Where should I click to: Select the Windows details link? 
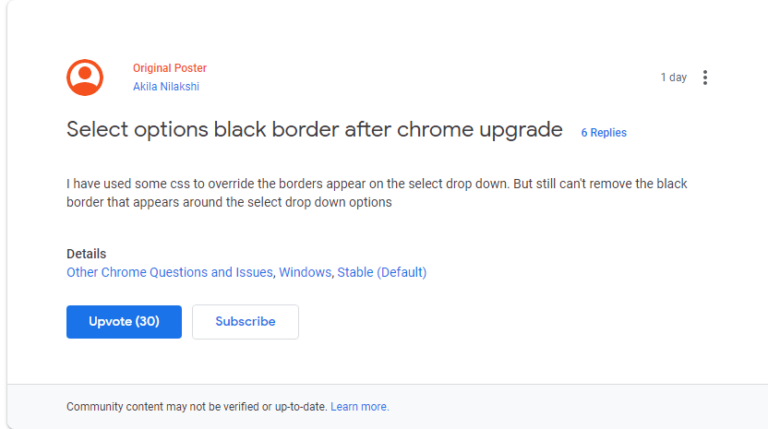click(x=304, y=272)
